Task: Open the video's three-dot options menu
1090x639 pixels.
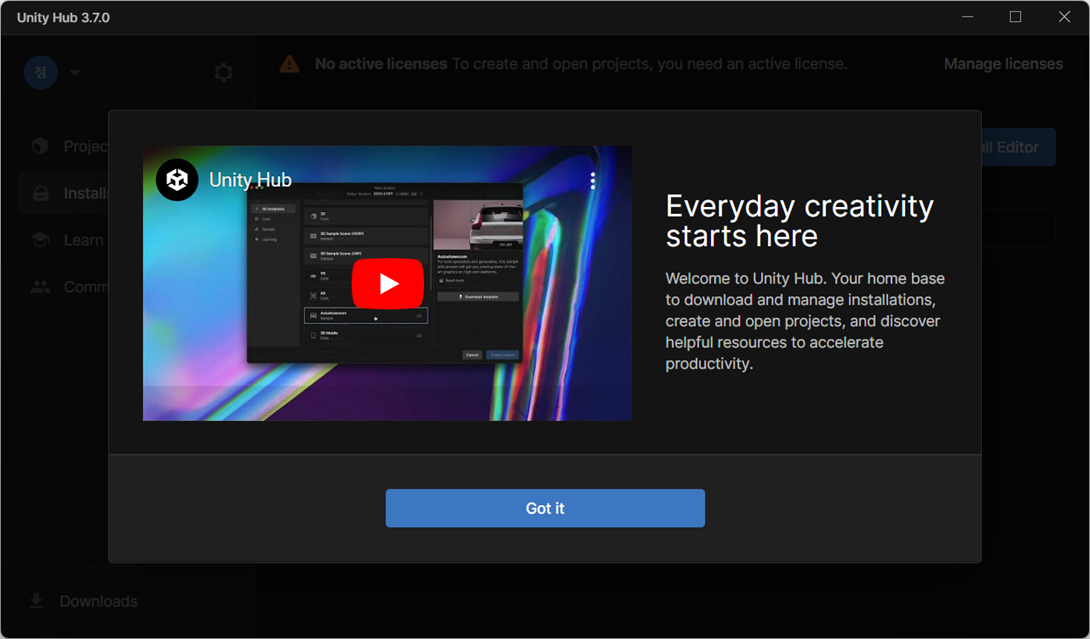Action: [x=592, y=181]
